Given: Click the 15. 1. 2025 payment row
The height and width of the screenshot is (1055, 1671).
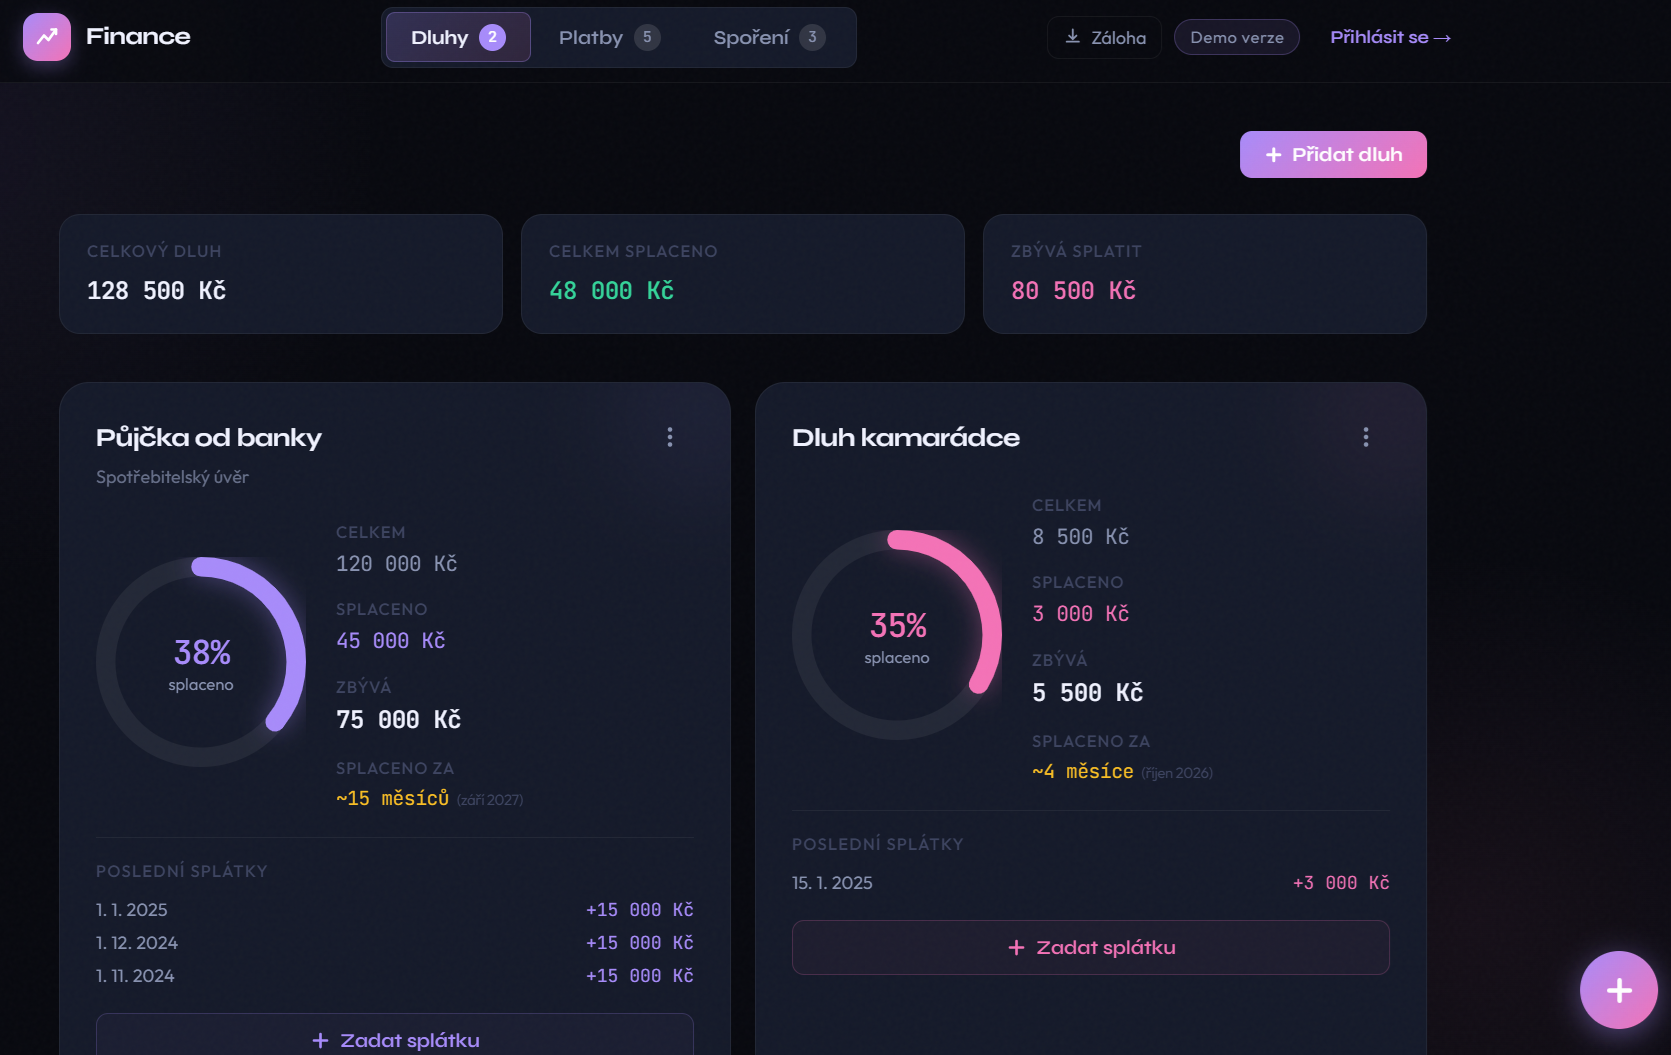Looking at the screenshot, I should pyautogui.click(x=1091, y=883).
